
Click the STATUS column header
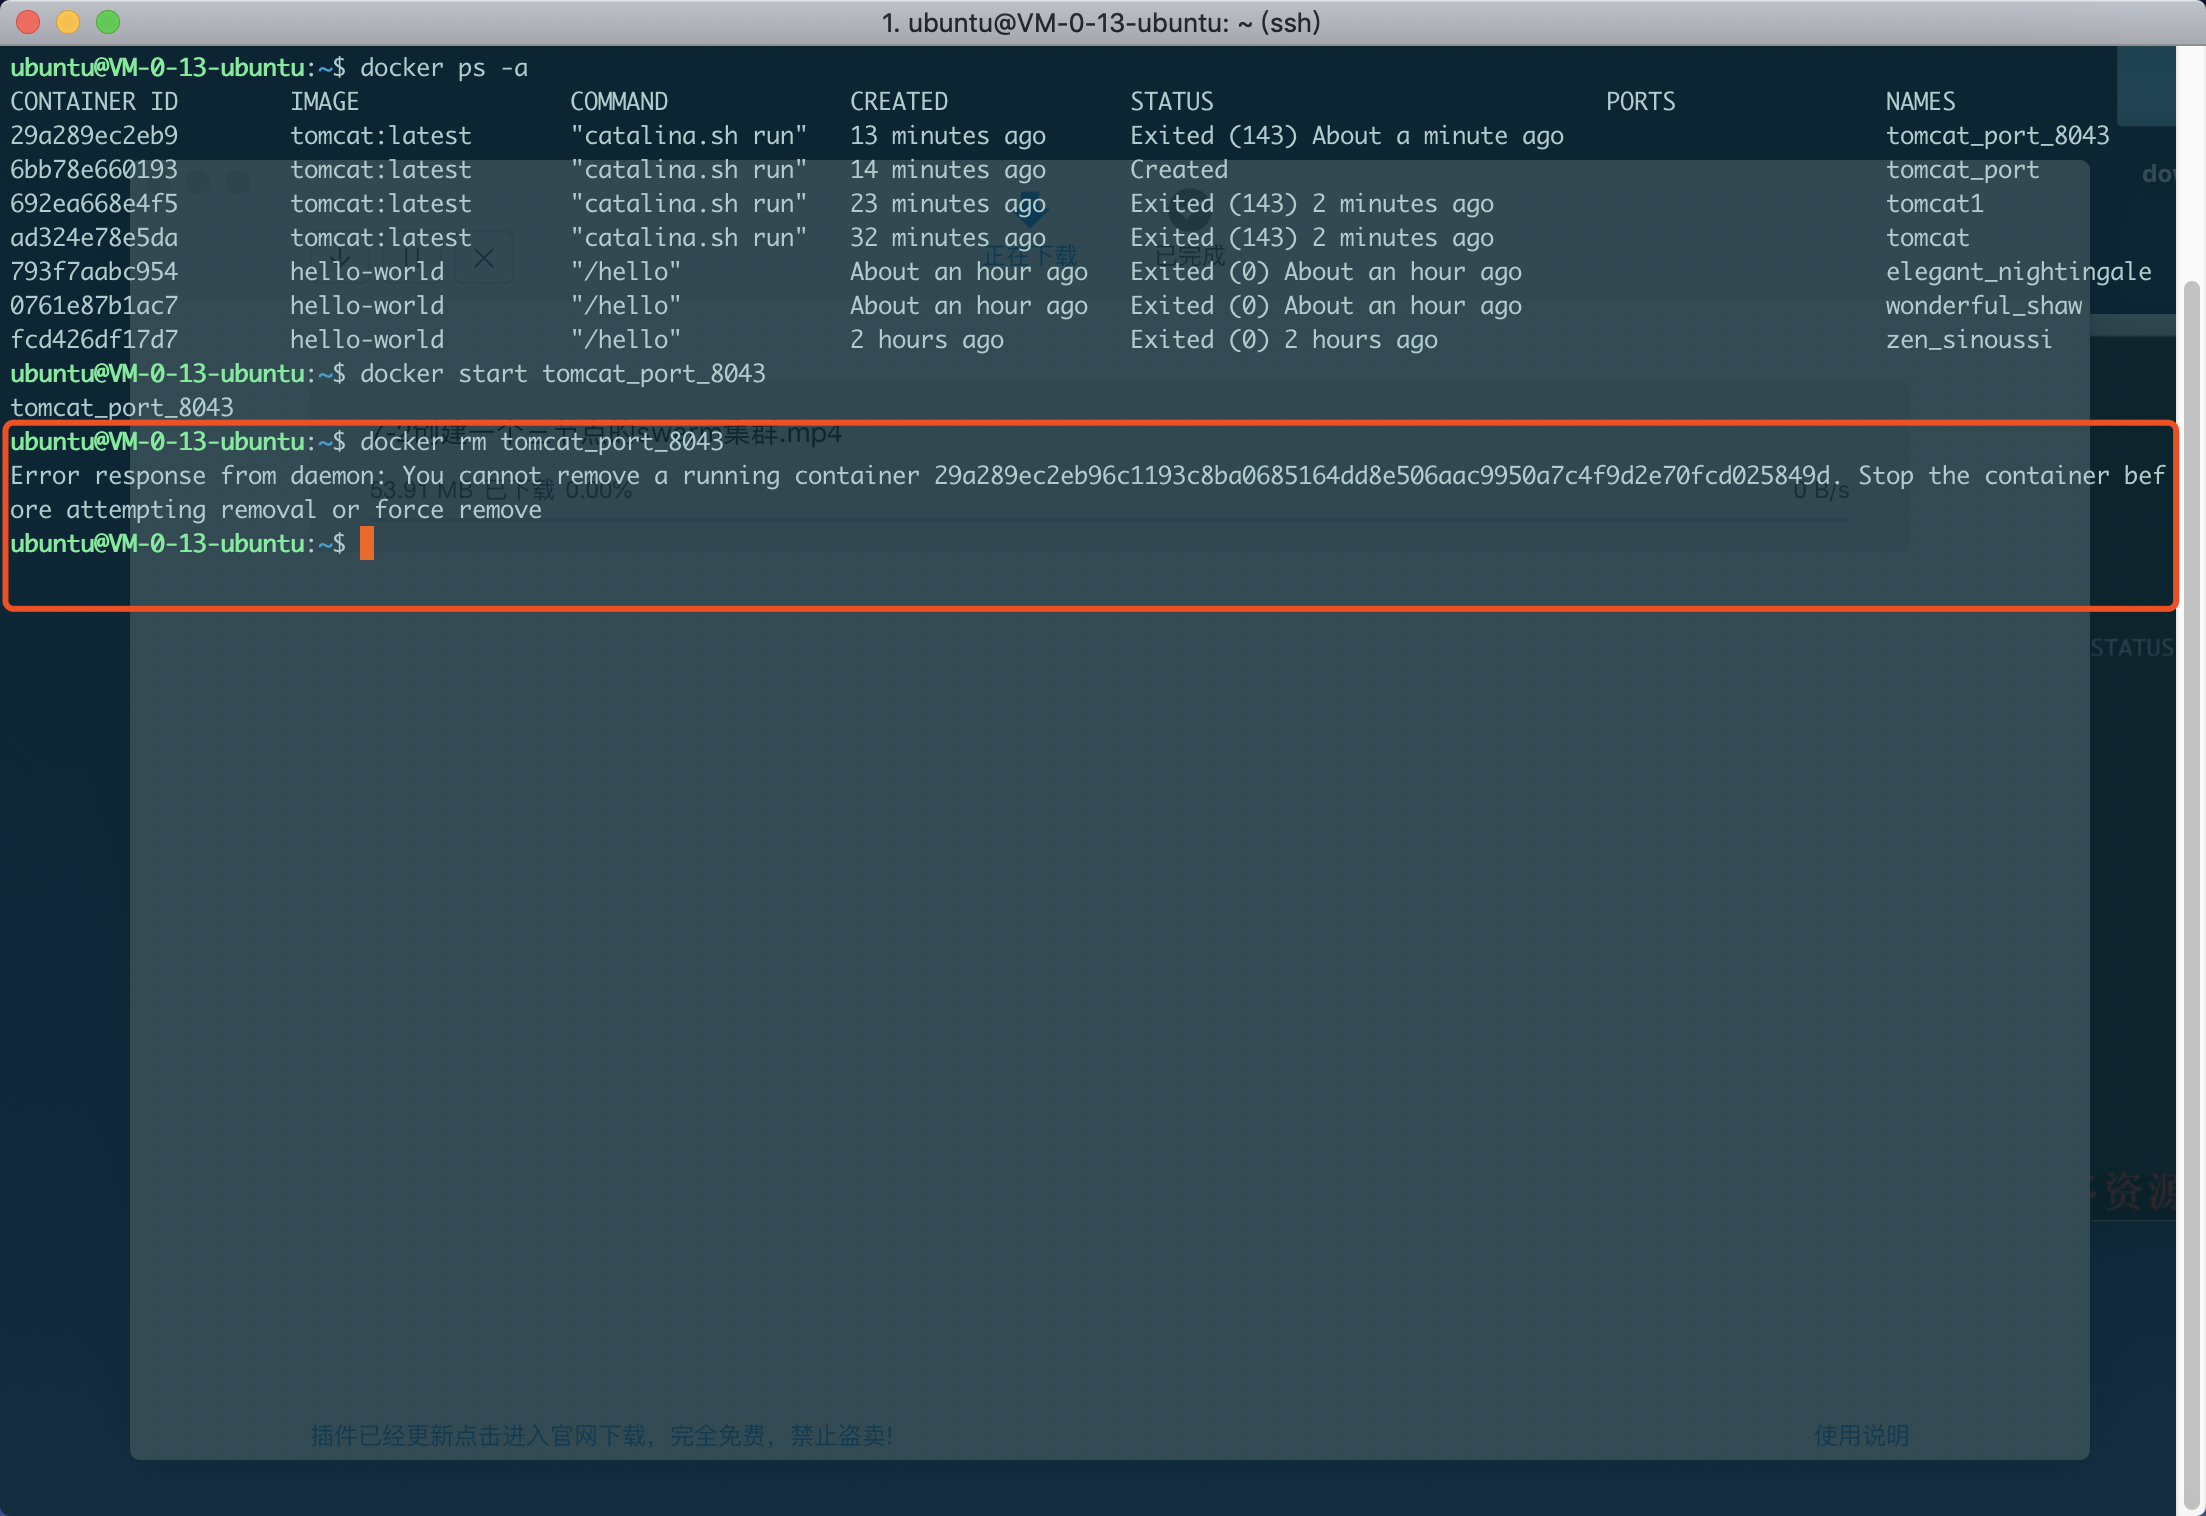(x=1172, y=101)
